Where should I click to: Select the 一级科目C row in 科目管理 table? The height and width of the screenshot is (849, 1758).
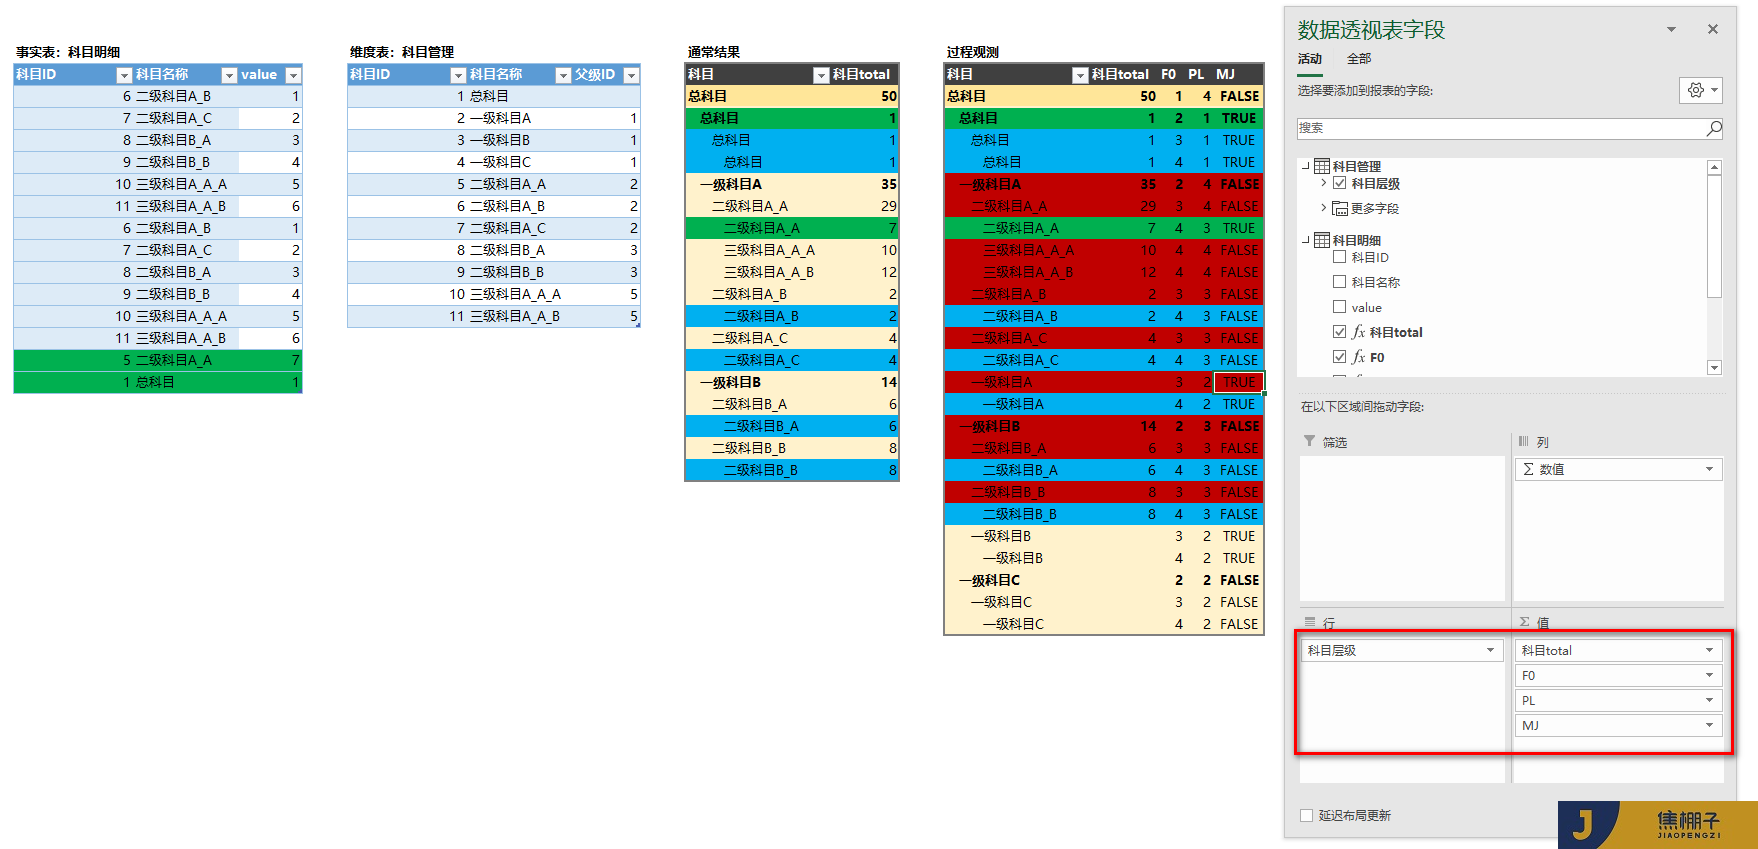click(494, 162)
